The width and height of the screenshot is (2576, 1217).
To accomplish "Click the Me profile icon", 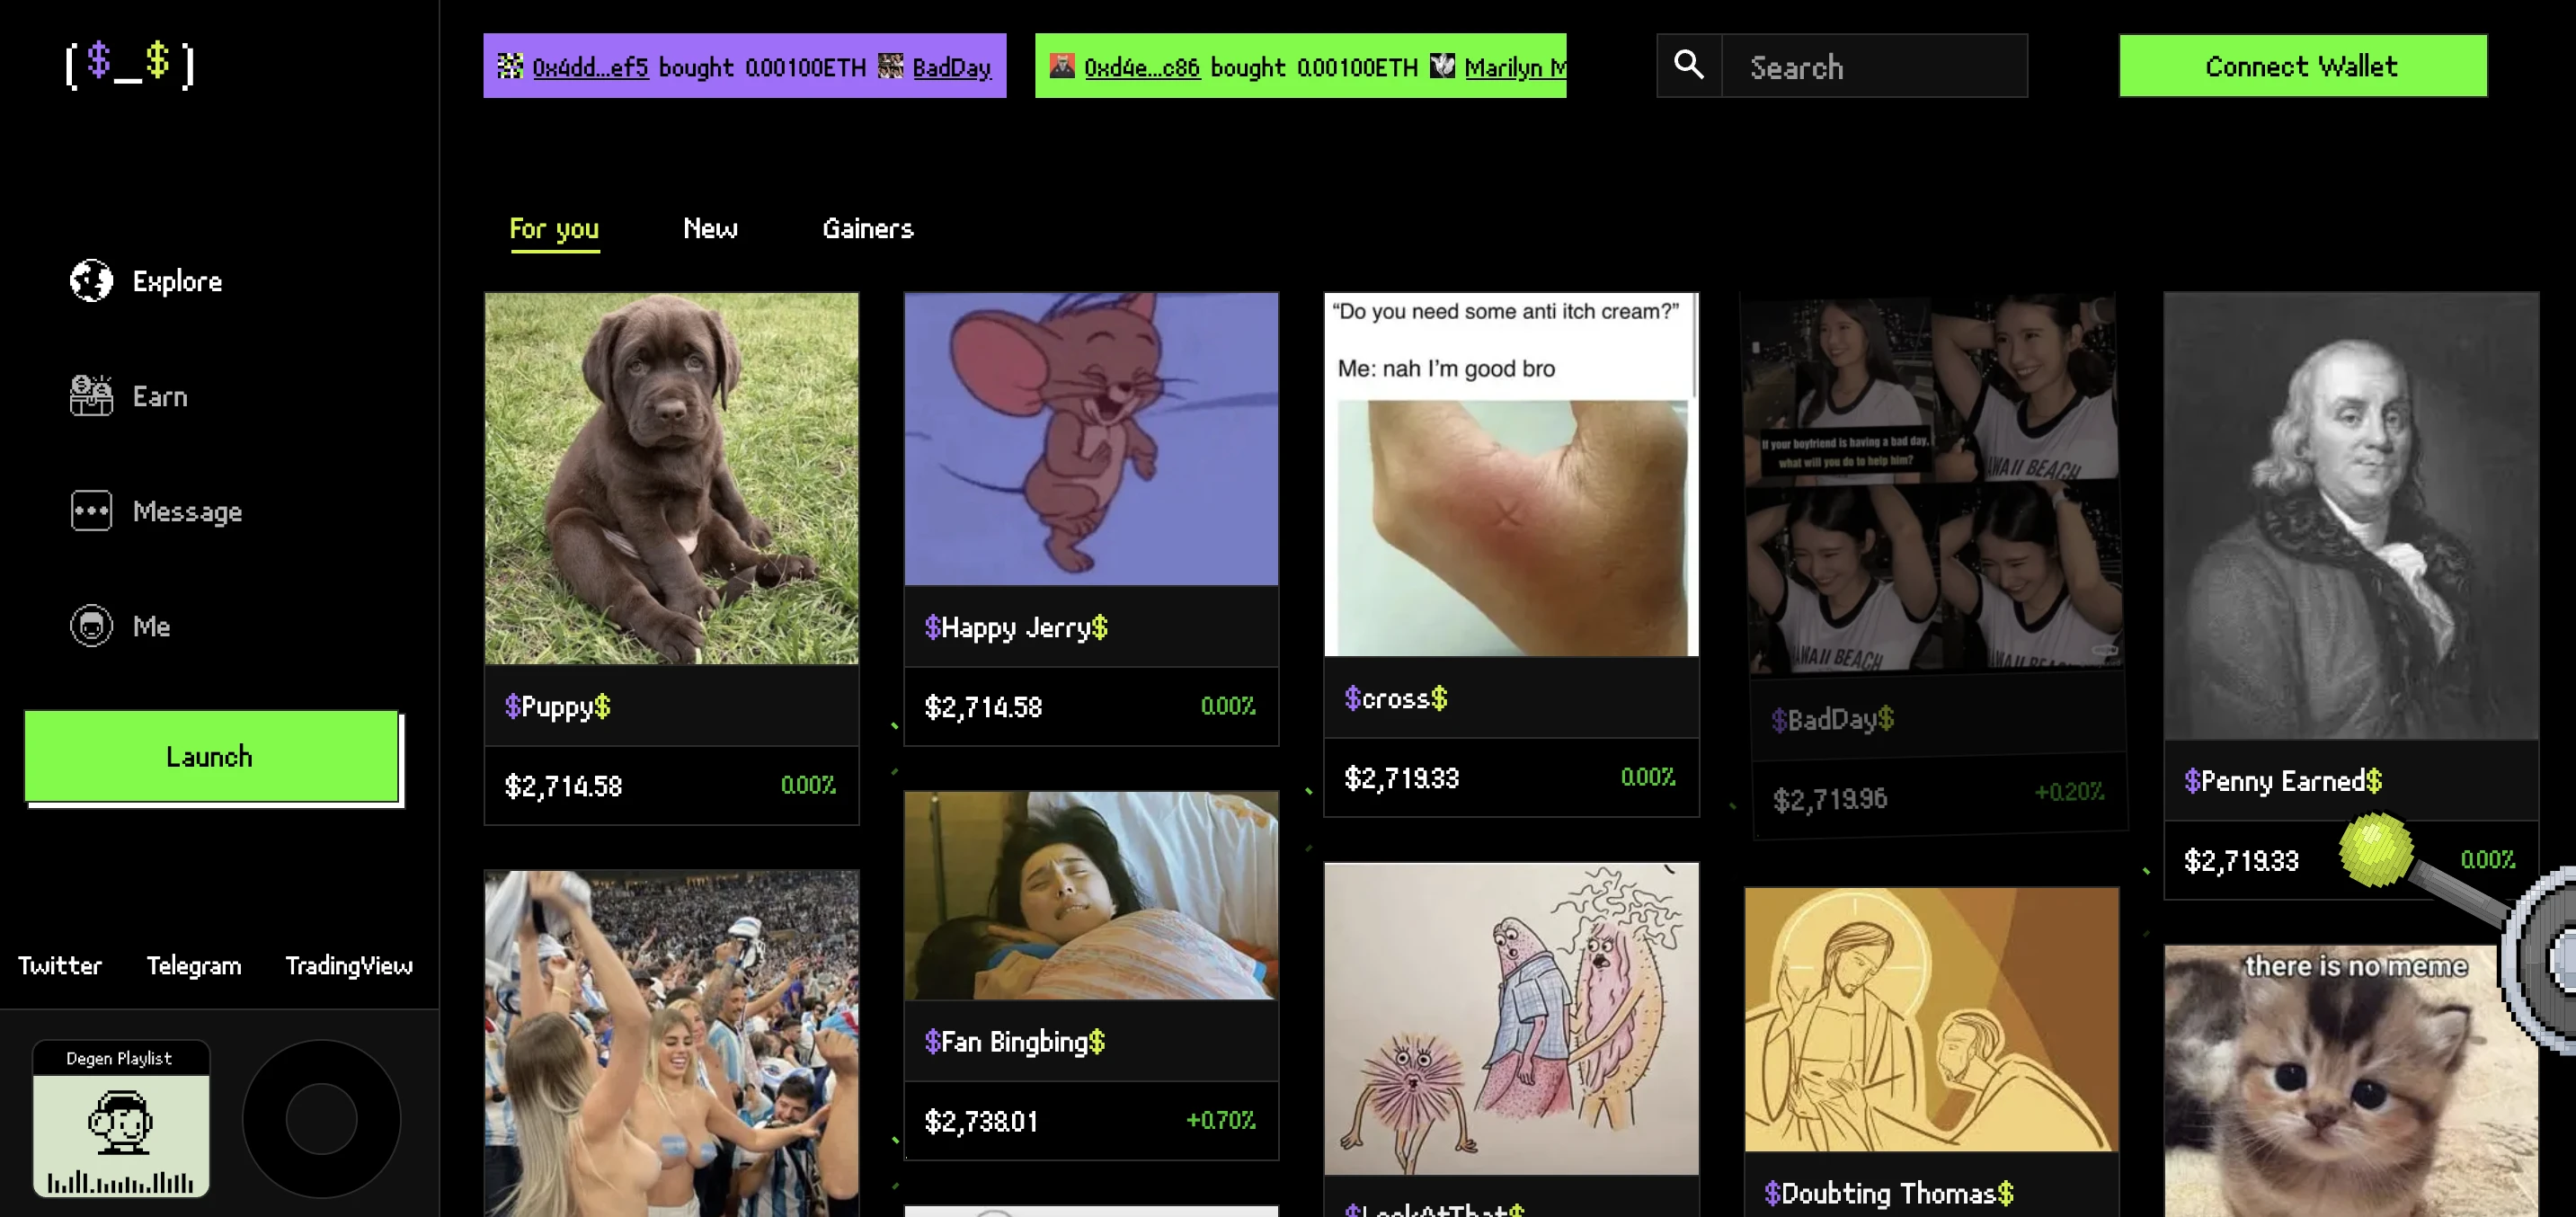I will coord(89,626).
